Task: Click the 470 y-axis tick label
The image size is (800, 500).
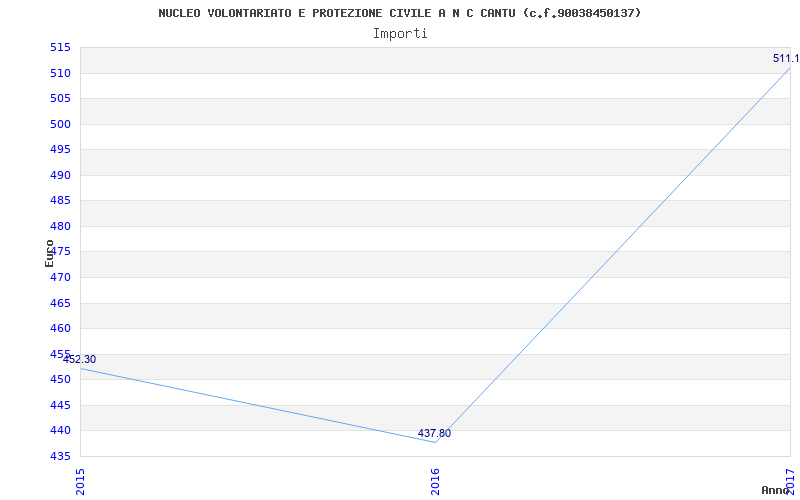Action: [x=60, y=278]
